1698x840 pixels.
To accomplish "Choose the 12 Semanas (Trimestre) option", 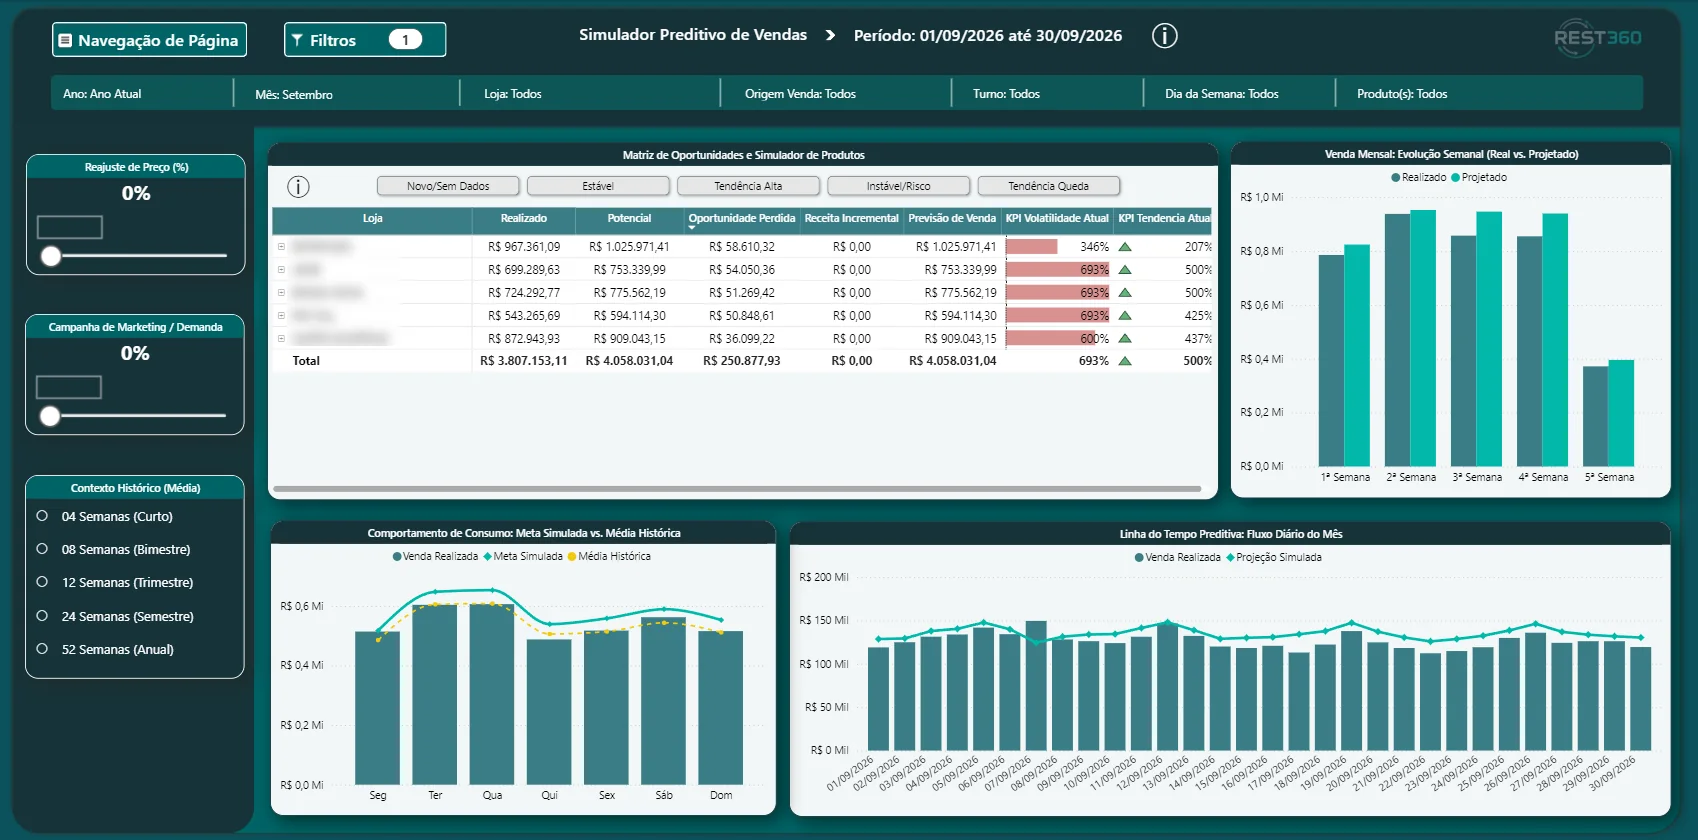I will pyautogui.click(x=42, y=582).
